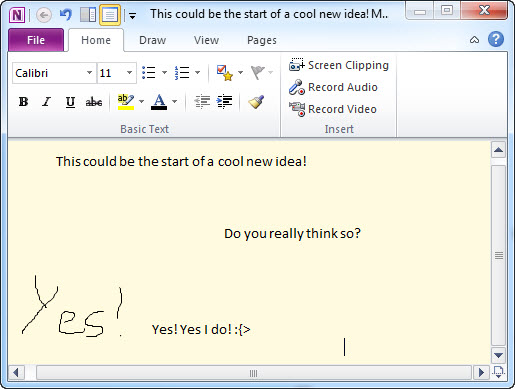Open the Outlook Tasks flag dropdown
The image size is (515, 389).
pos(270,72)
